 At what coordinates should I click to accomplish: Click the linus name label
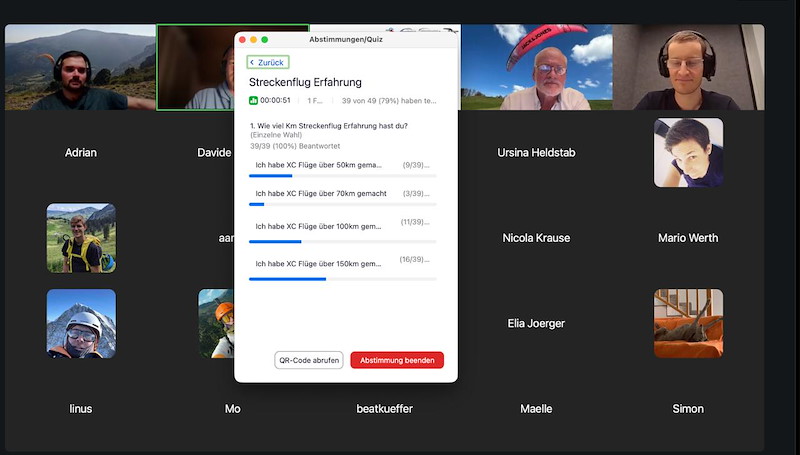81,409
